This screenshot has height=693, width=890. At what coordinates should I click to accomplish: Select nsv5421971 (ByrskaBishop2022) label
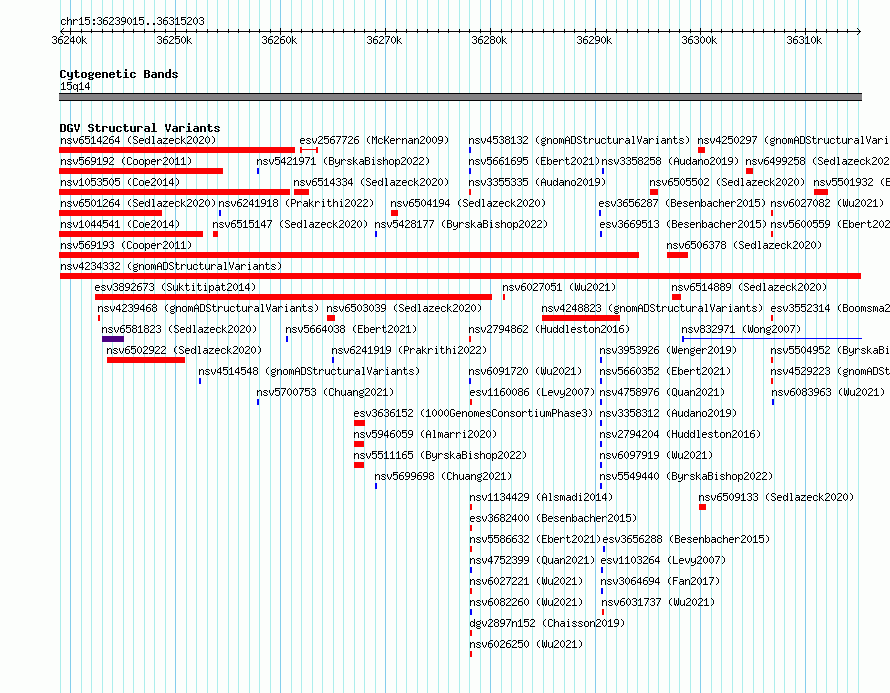click(343, 161)
